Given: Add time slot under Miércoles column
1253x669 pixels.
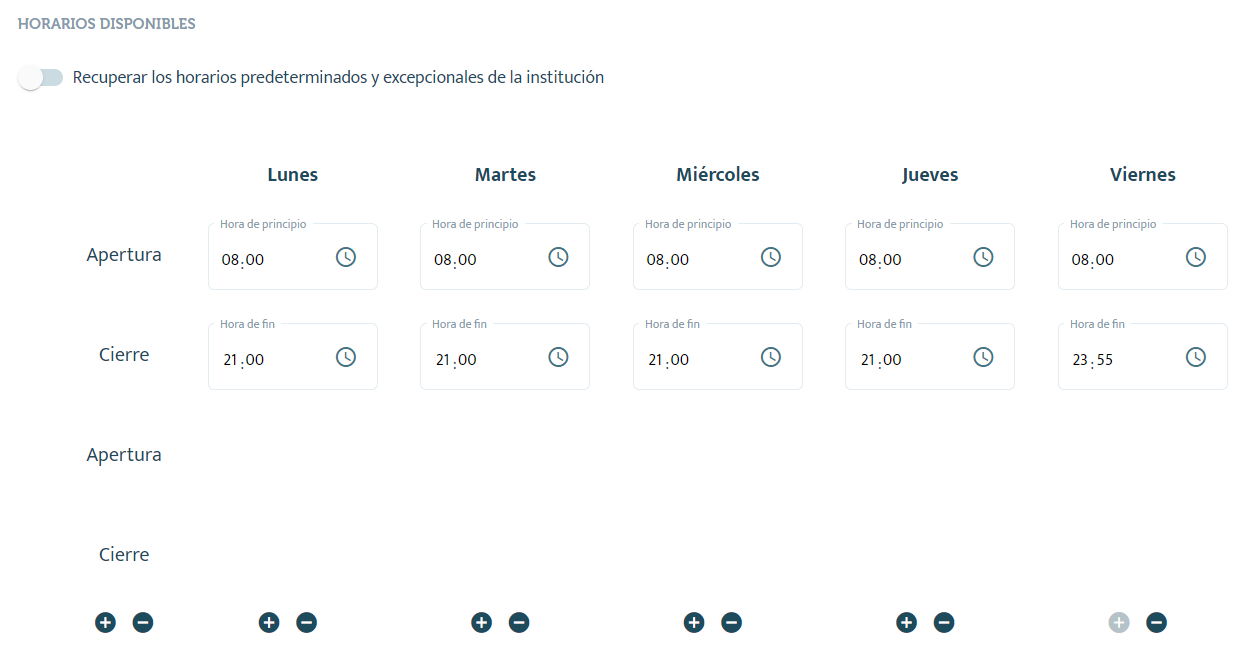Looking at the screenshot, I should 694,623.
